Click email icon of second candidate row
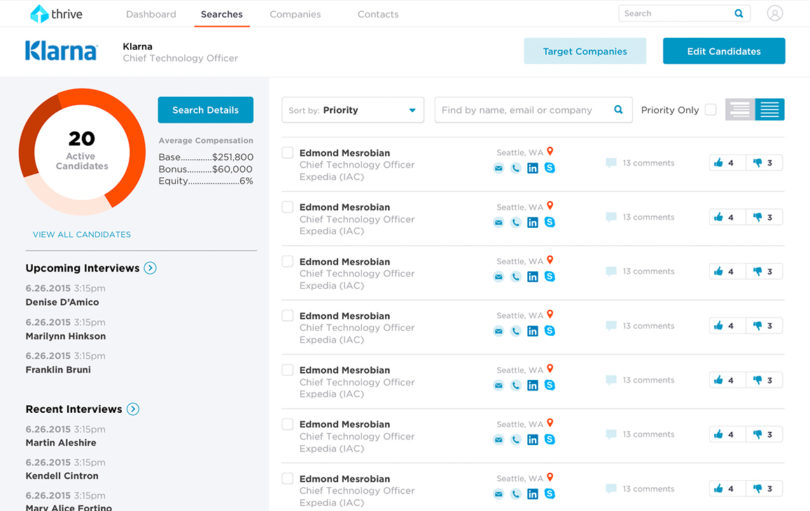This screenshot has width=810, height=511. (498, 223)
